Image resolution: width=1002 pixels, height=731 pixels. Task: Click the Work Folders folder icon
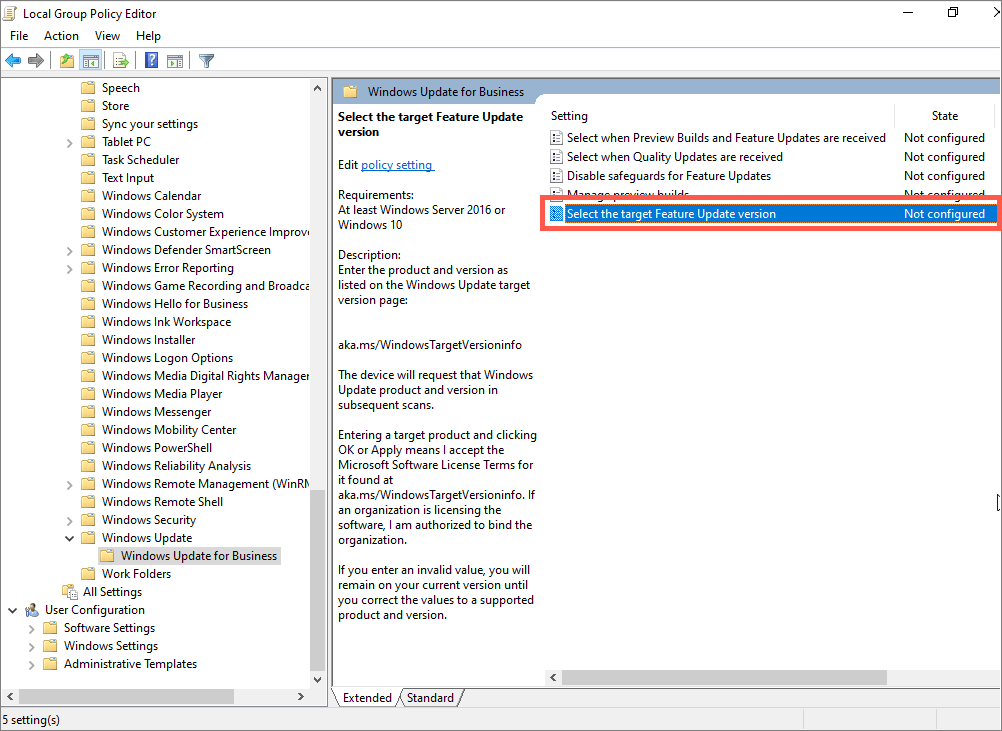pos(88,574)
